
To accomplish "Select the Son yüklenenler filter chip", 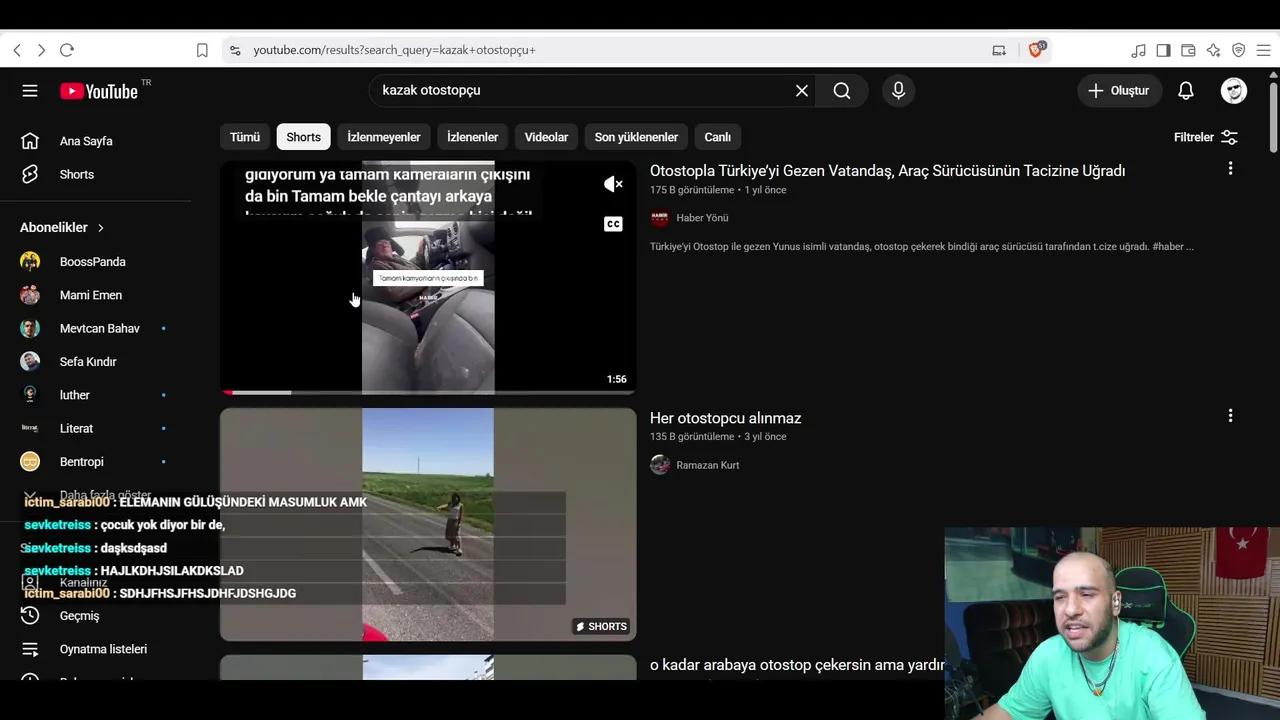I will 636,137.
